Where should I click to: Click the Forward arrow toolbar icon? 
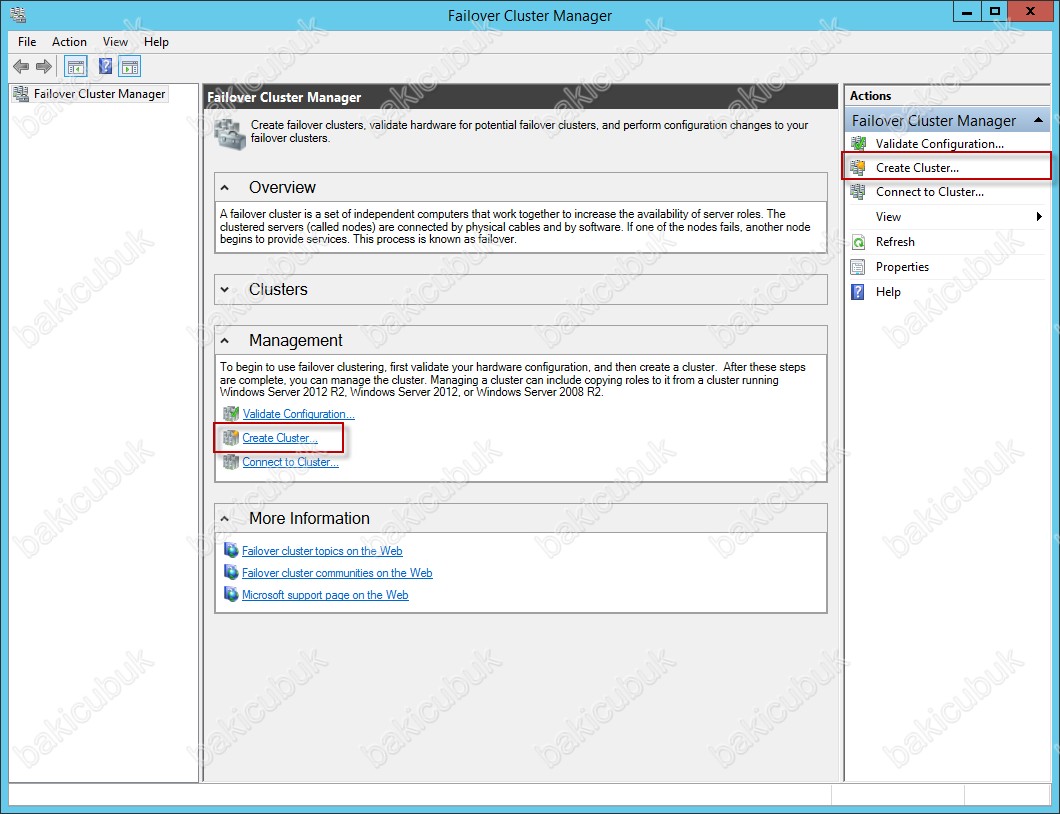pyautogui.click(x=44, y=66)
